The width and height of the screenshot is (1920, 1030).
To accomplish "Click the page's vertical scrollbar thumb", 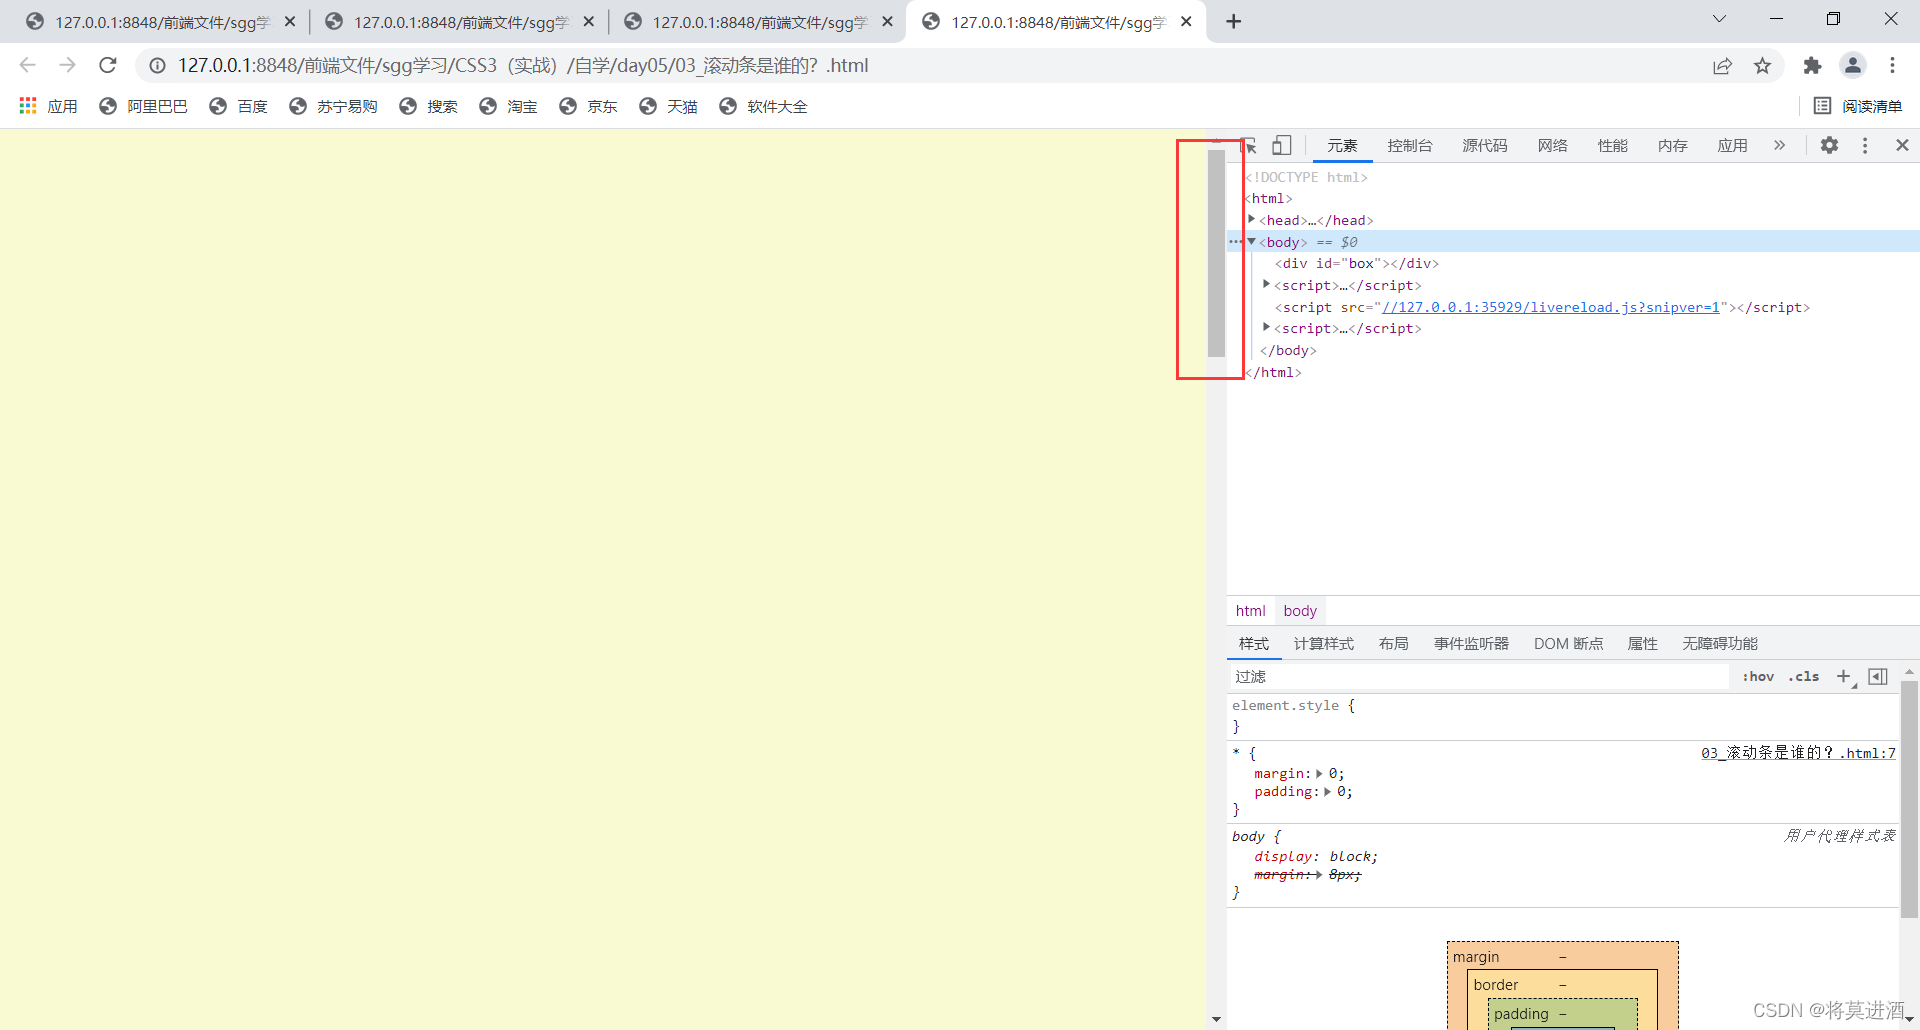I will 1216,253.
